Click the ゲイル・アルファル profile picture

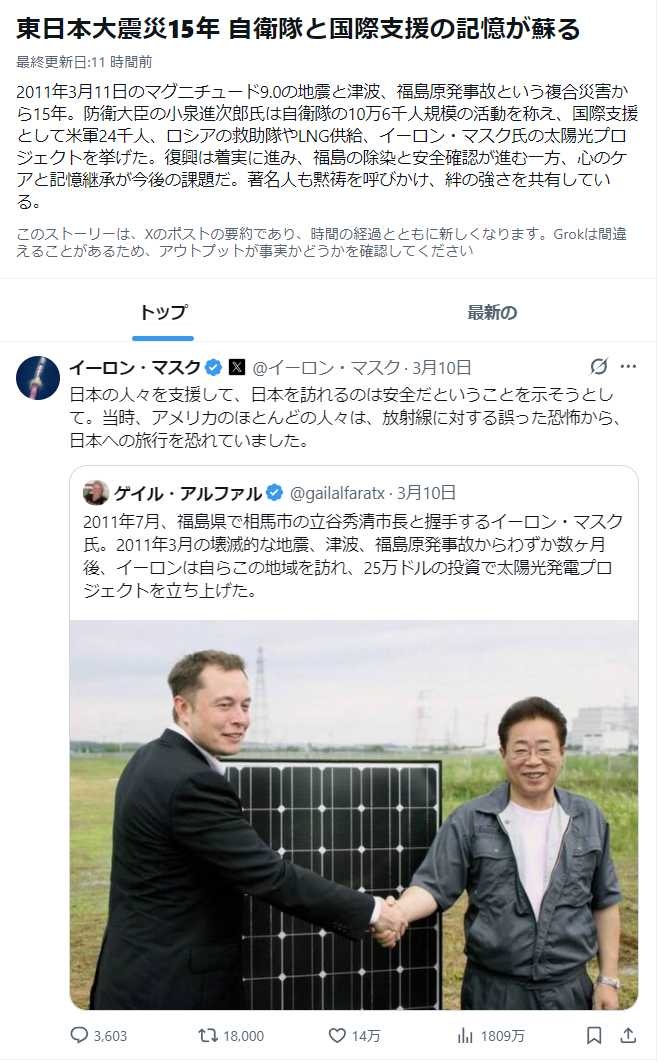[96, 493]
